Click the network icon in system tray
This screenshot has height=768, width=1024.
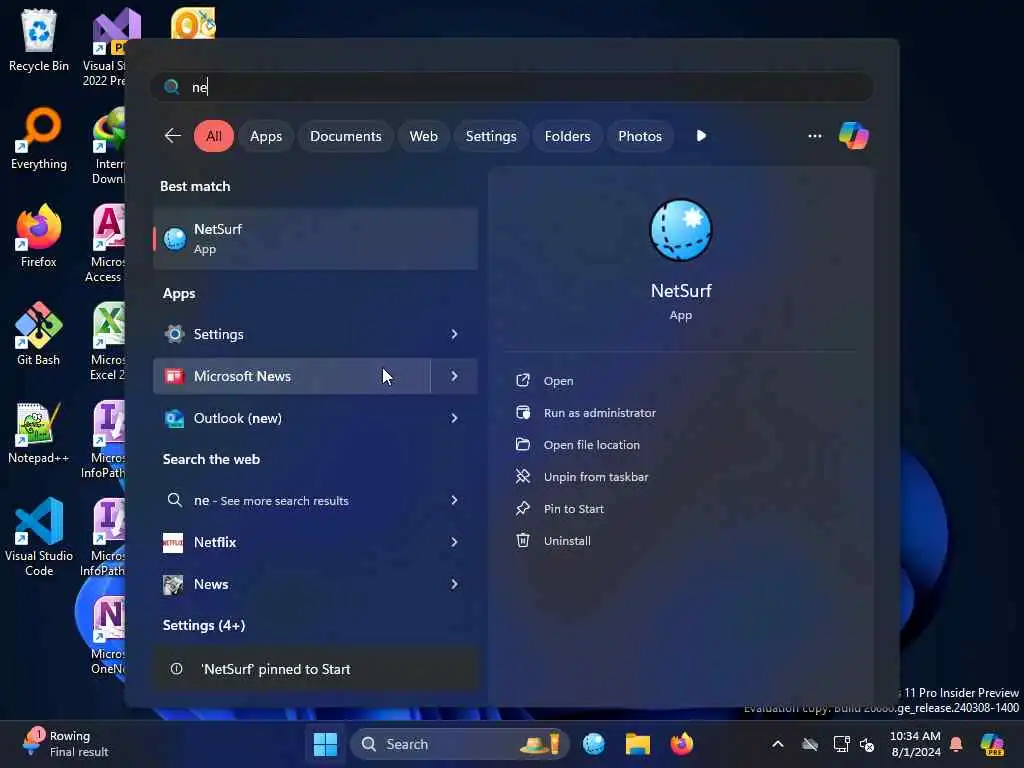pos(841,744)
